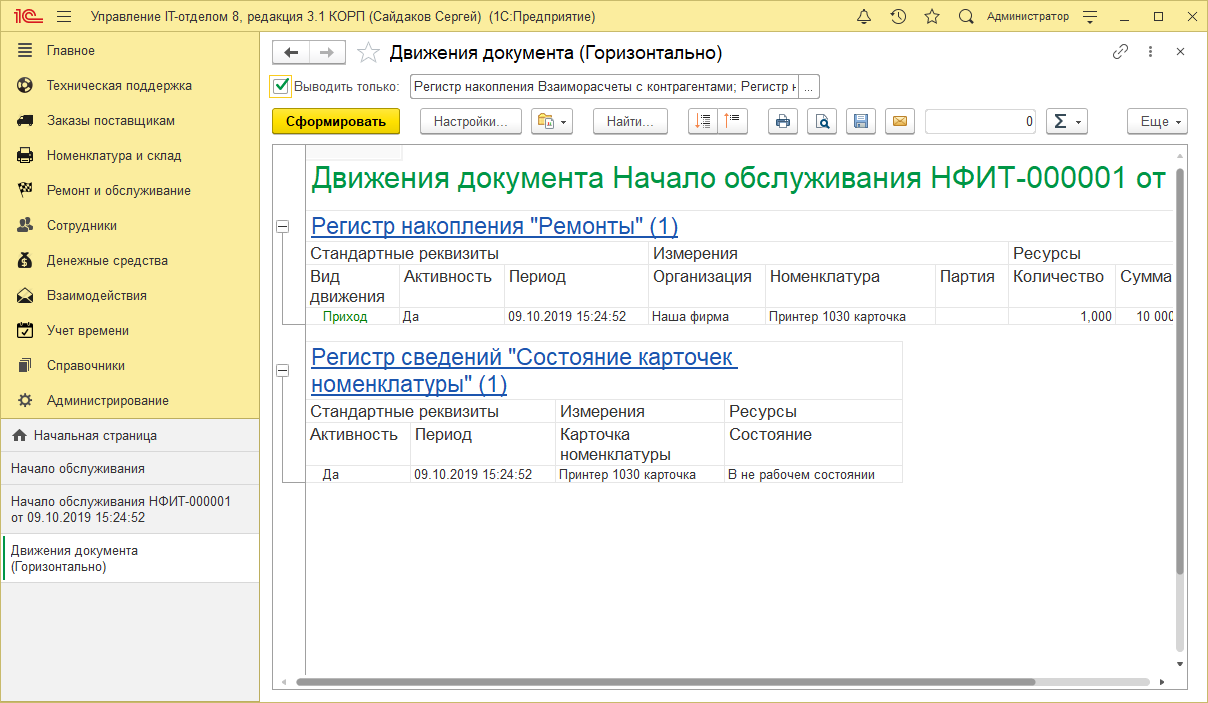Print the document movements report
Screen dimensions: 1208x703
(783, 121)
